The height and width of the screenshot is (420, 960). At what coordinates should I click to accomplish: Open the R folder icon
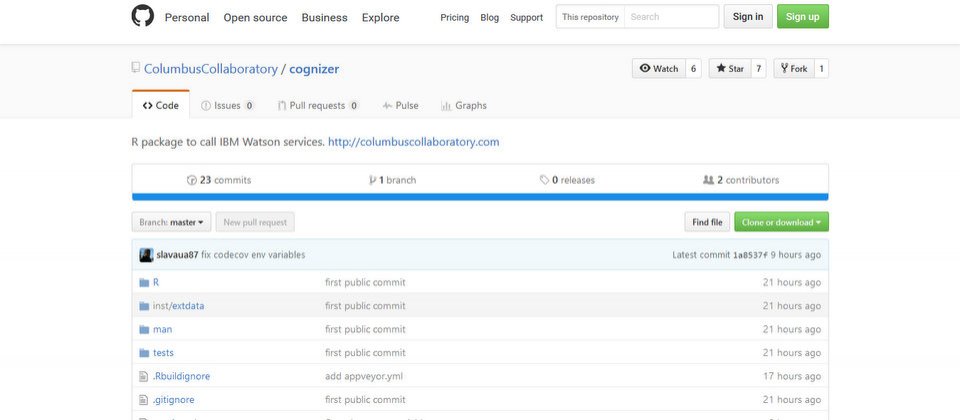click(x=144, y=283)
